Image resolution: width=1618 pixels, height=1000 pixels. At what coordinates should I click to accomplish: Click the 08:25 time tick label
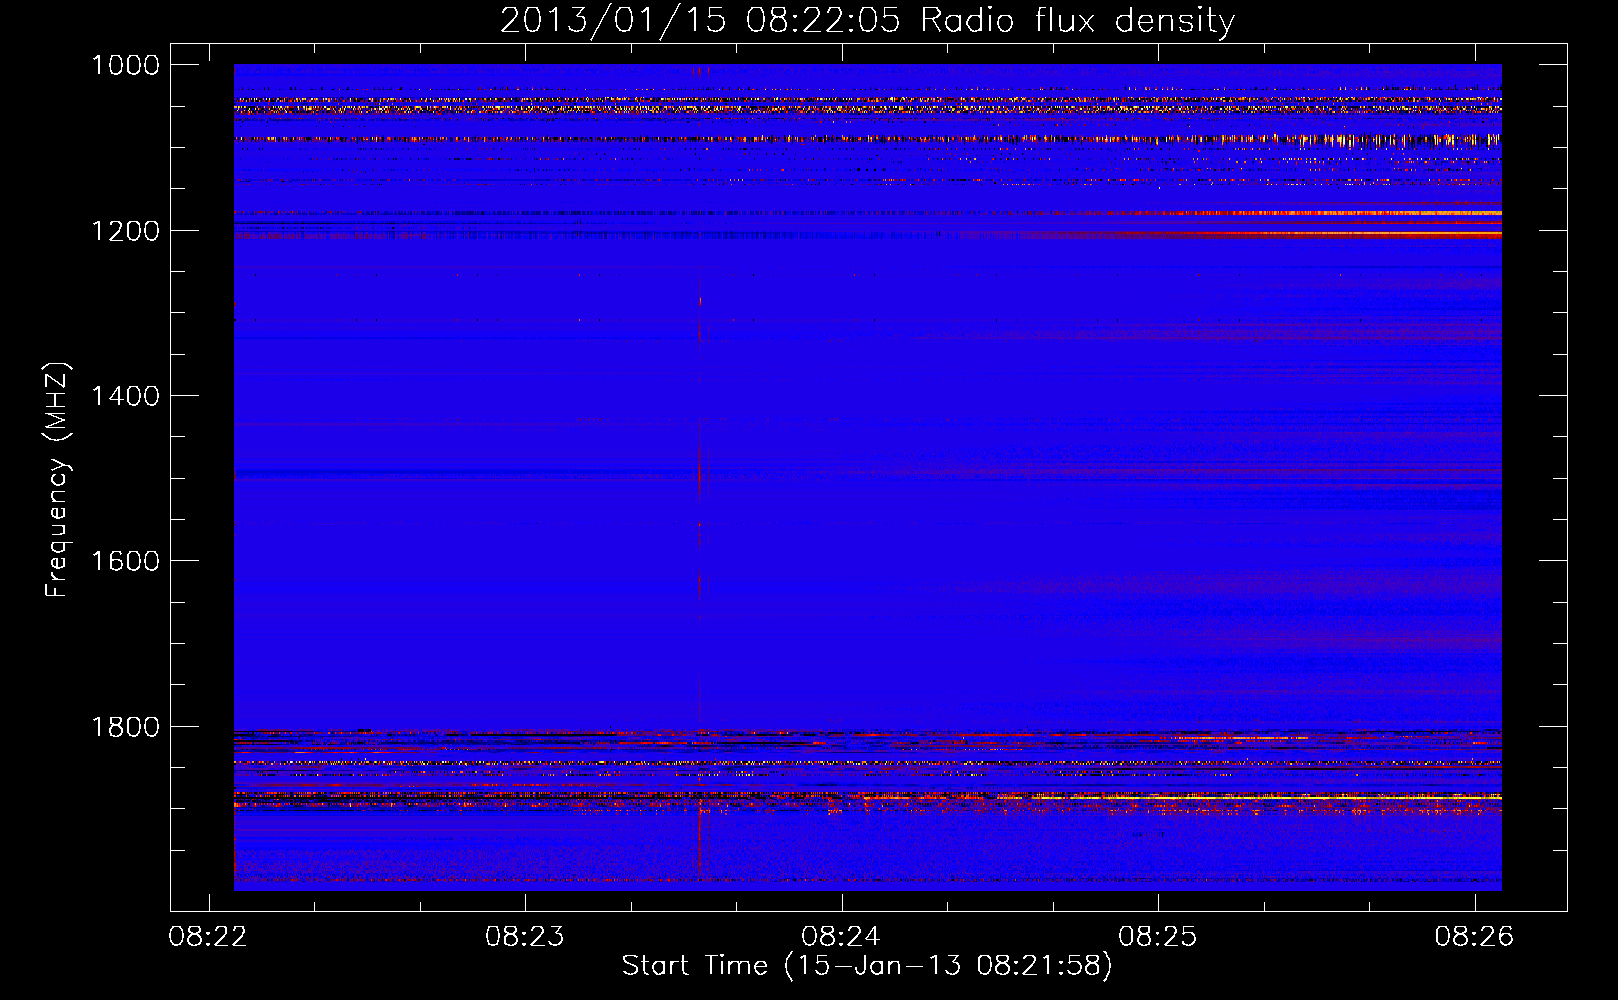click(1158, 937)
